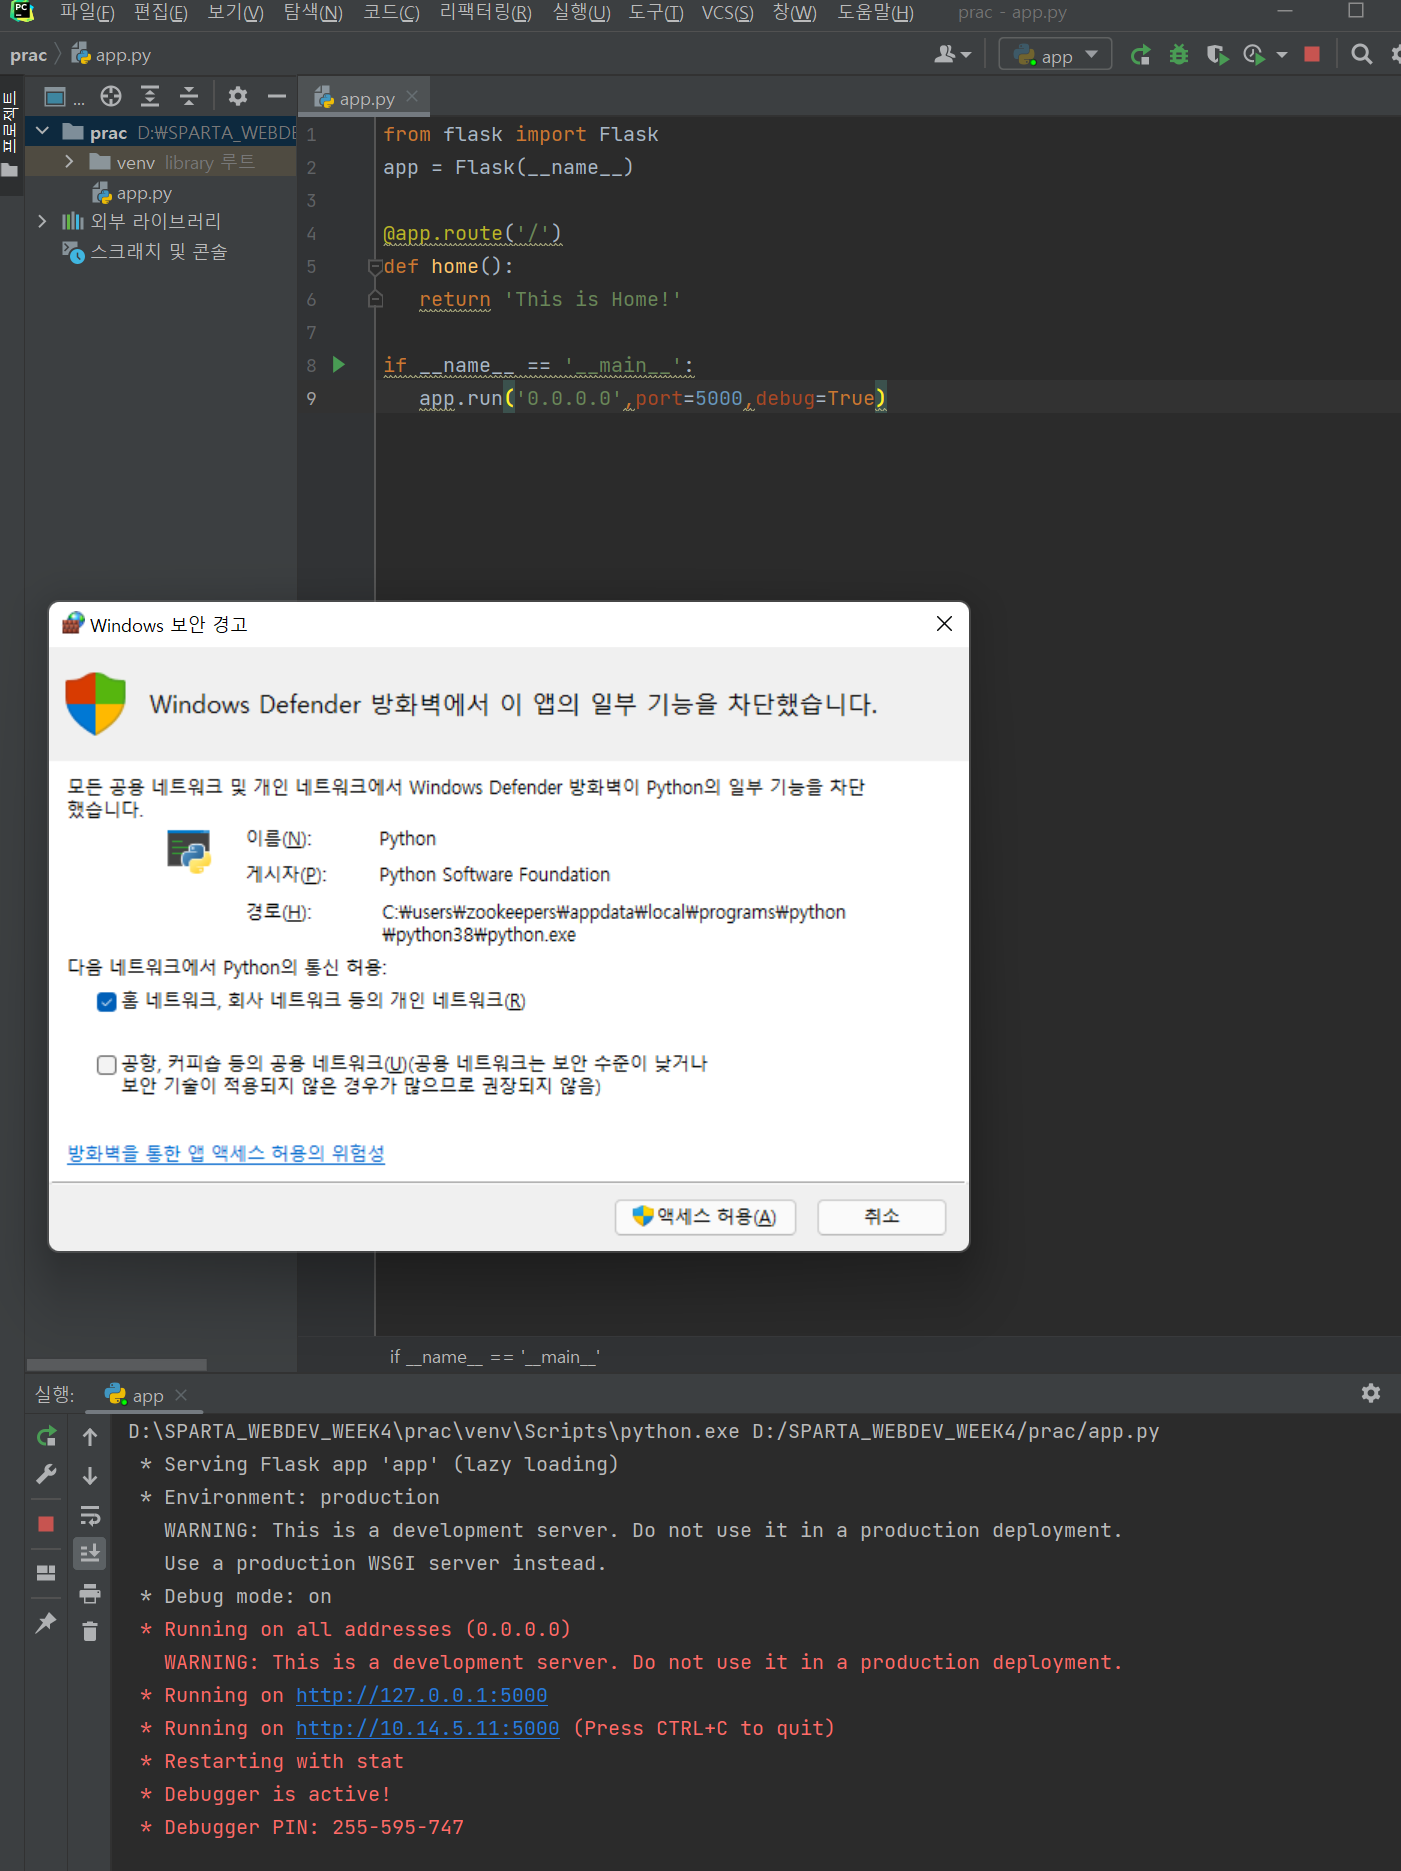The image size is (1401, 1871).
Task: Open the 실행(U) menu
Action: [581, 13]
